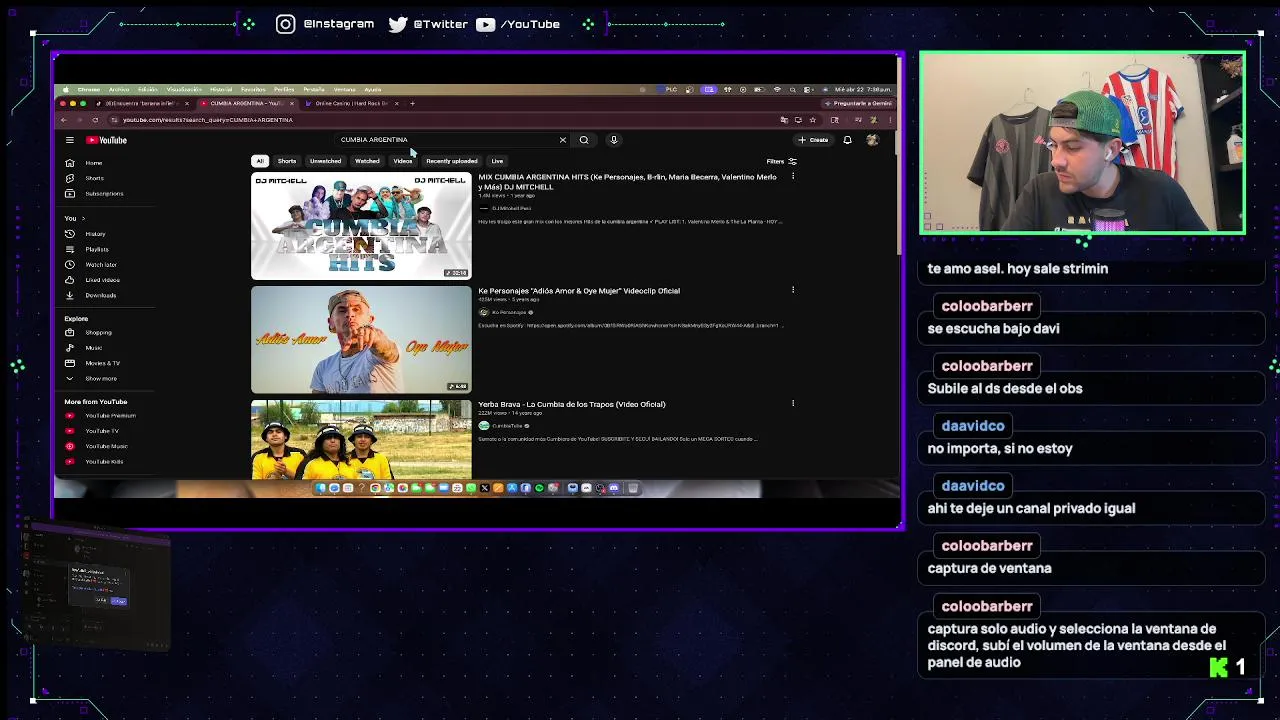The image size is (1280, 720).
Task: Click the History clock icon
Action: [69, 234]
